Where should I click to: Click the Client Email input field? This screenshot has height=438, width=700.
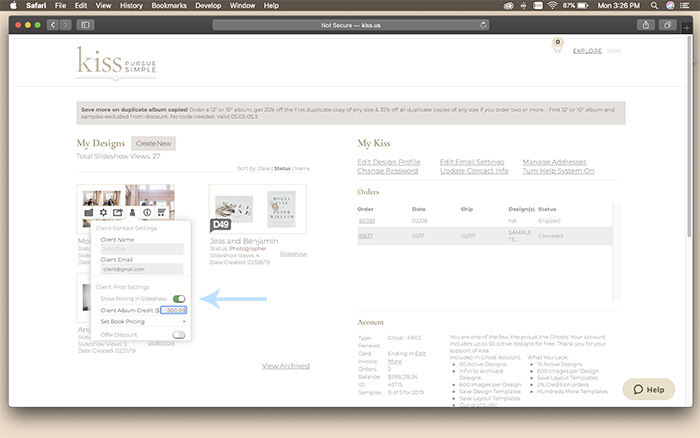142,269
